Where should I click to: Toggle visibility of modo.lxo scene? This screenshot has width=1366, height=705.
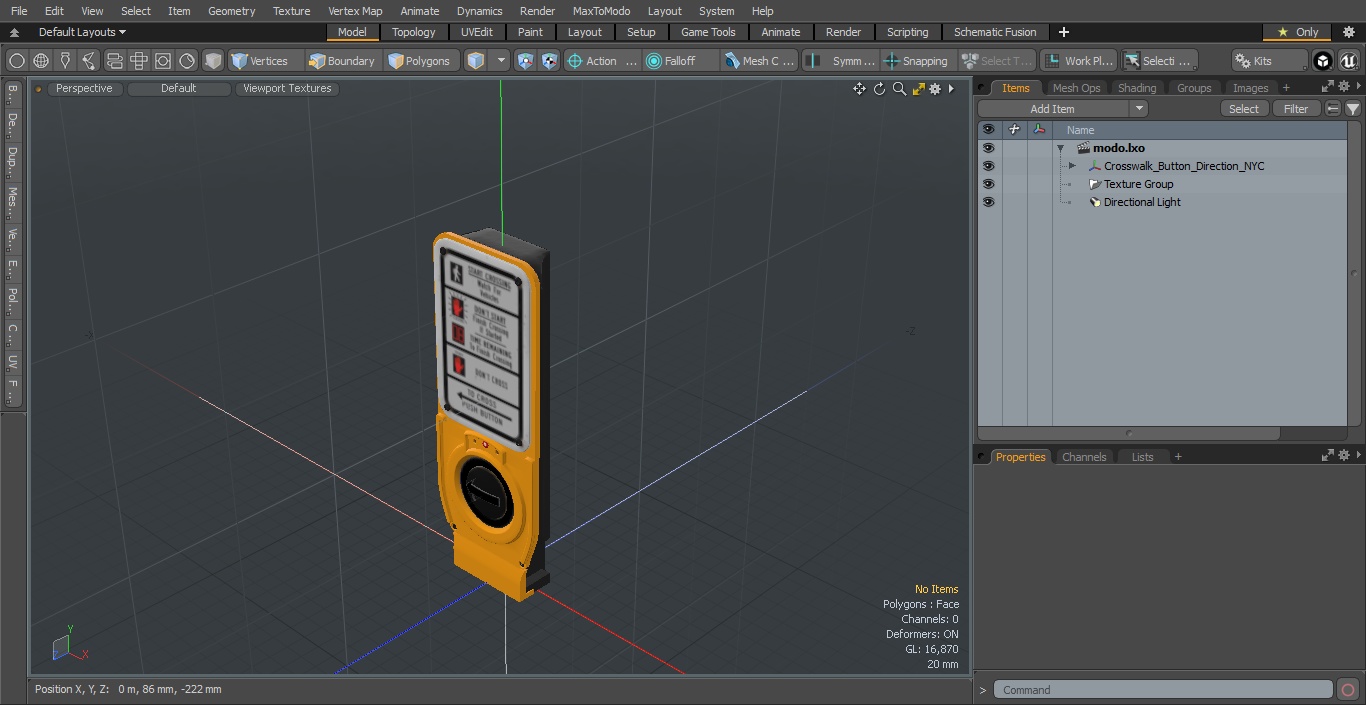988,148
